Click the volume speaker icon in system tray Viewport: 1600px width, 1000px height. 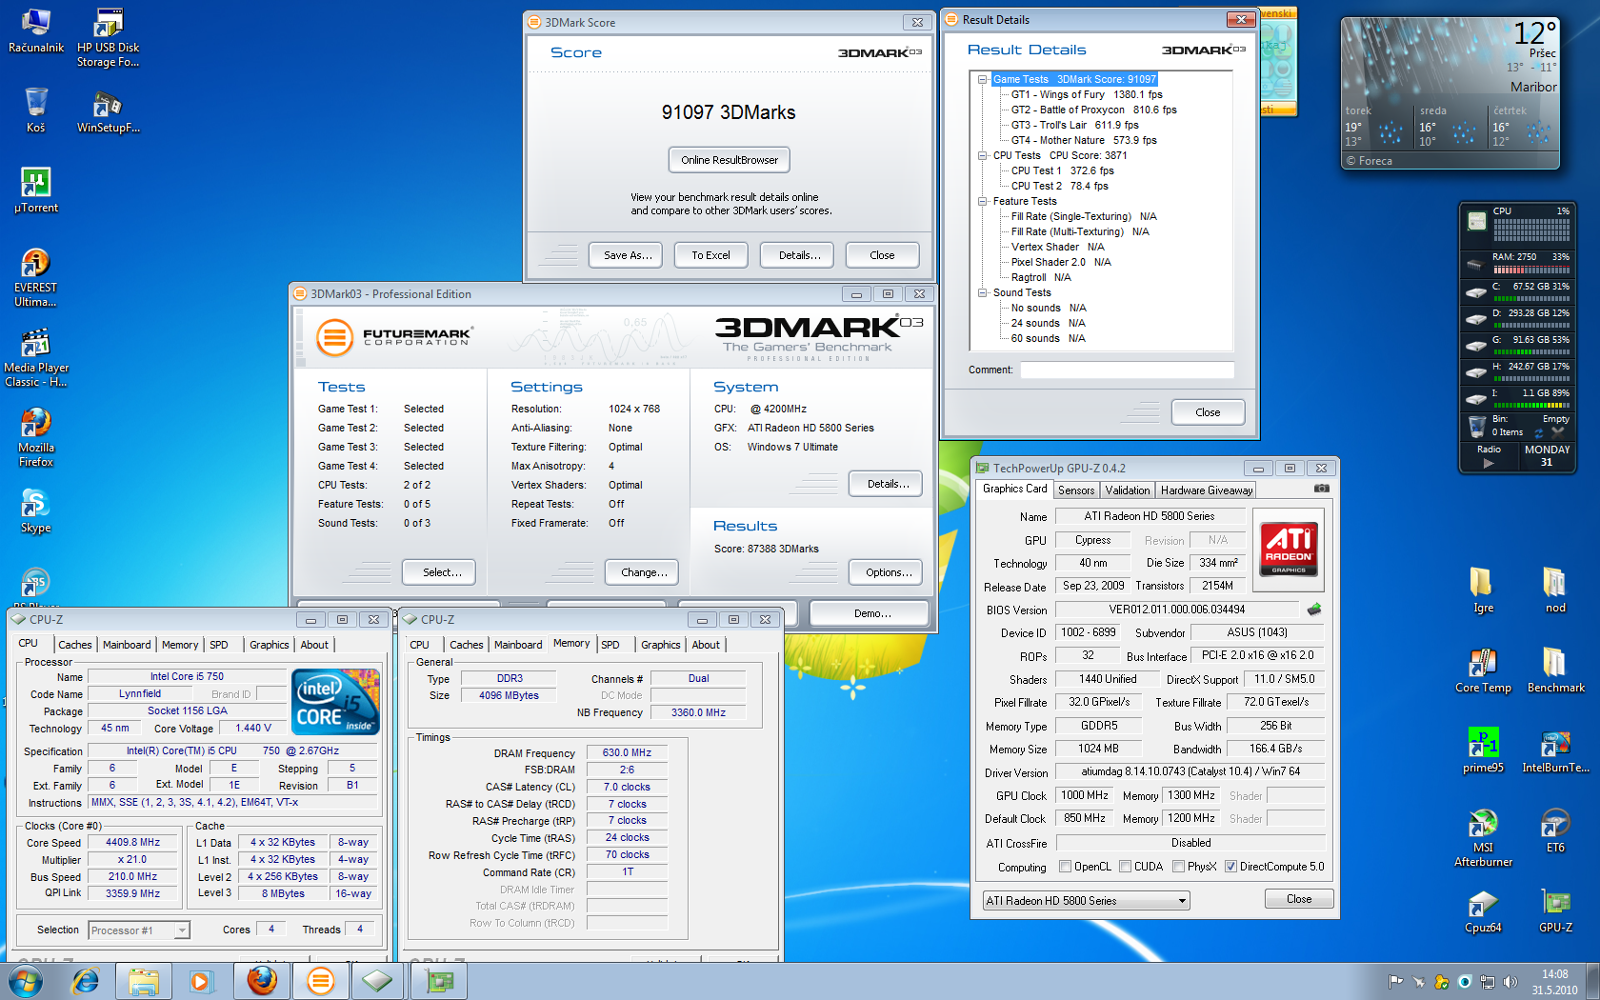tap(1510, 982)
